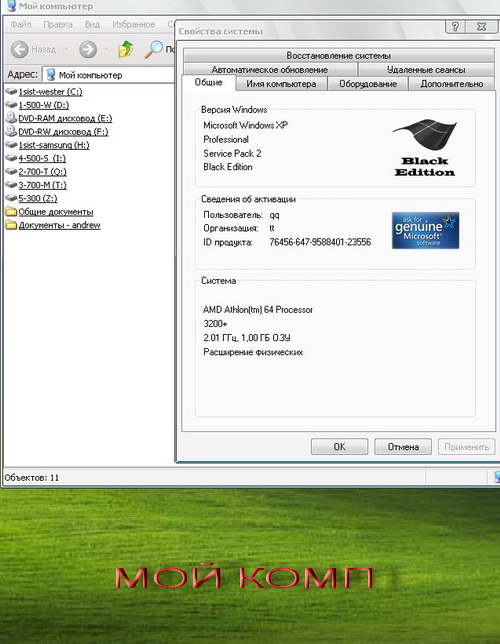
Task: Click the Объектов: 11 status bar text
Action: coord(32,478)
